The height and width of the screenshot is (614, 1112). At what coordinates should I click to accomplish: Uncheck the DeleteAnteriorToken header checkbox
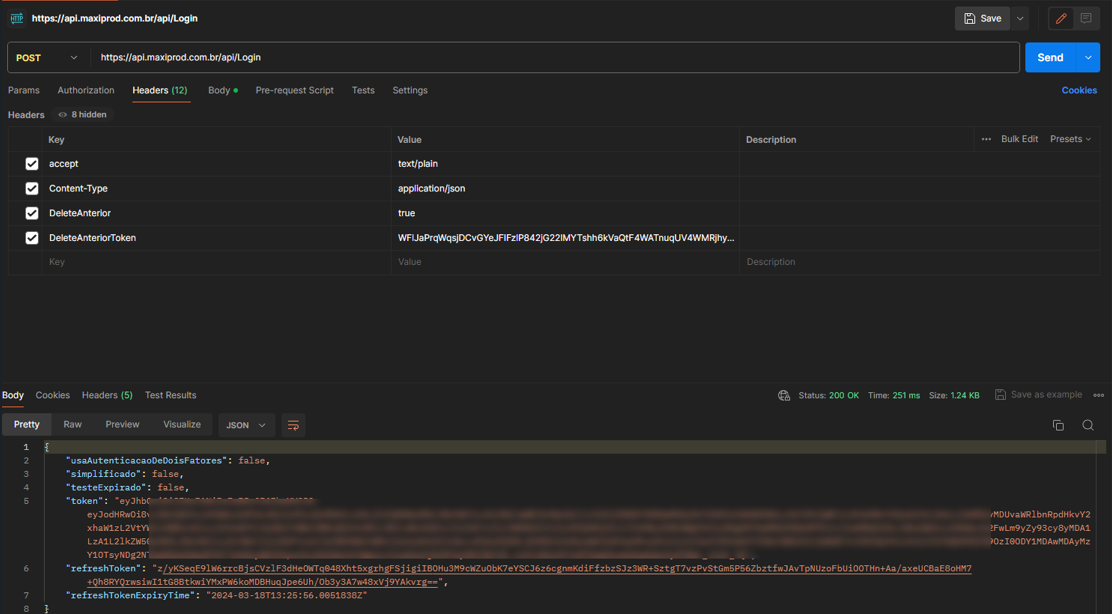pos(32,238)
